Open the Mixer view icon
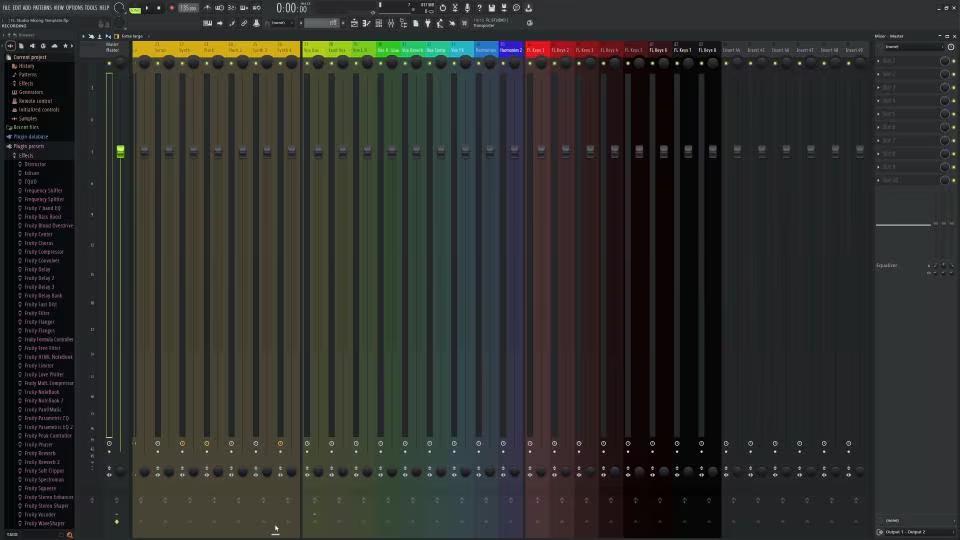Screen dimensions: 960x540 pos(391,23)
